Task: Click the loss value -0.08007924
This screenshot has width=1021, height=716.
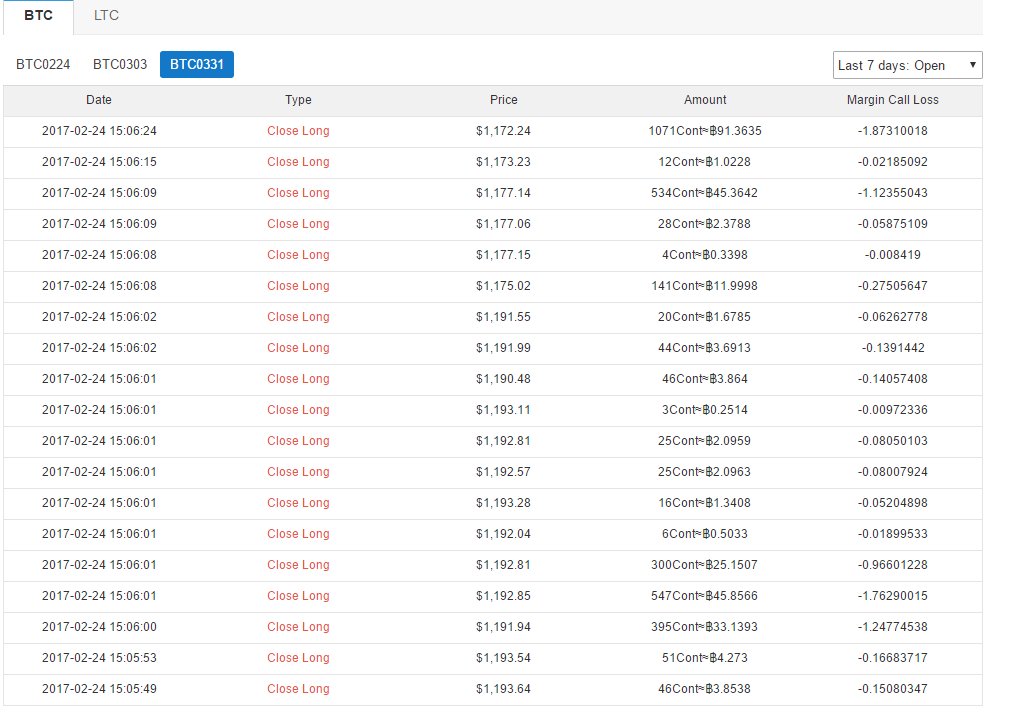Action: pos(893,472)
